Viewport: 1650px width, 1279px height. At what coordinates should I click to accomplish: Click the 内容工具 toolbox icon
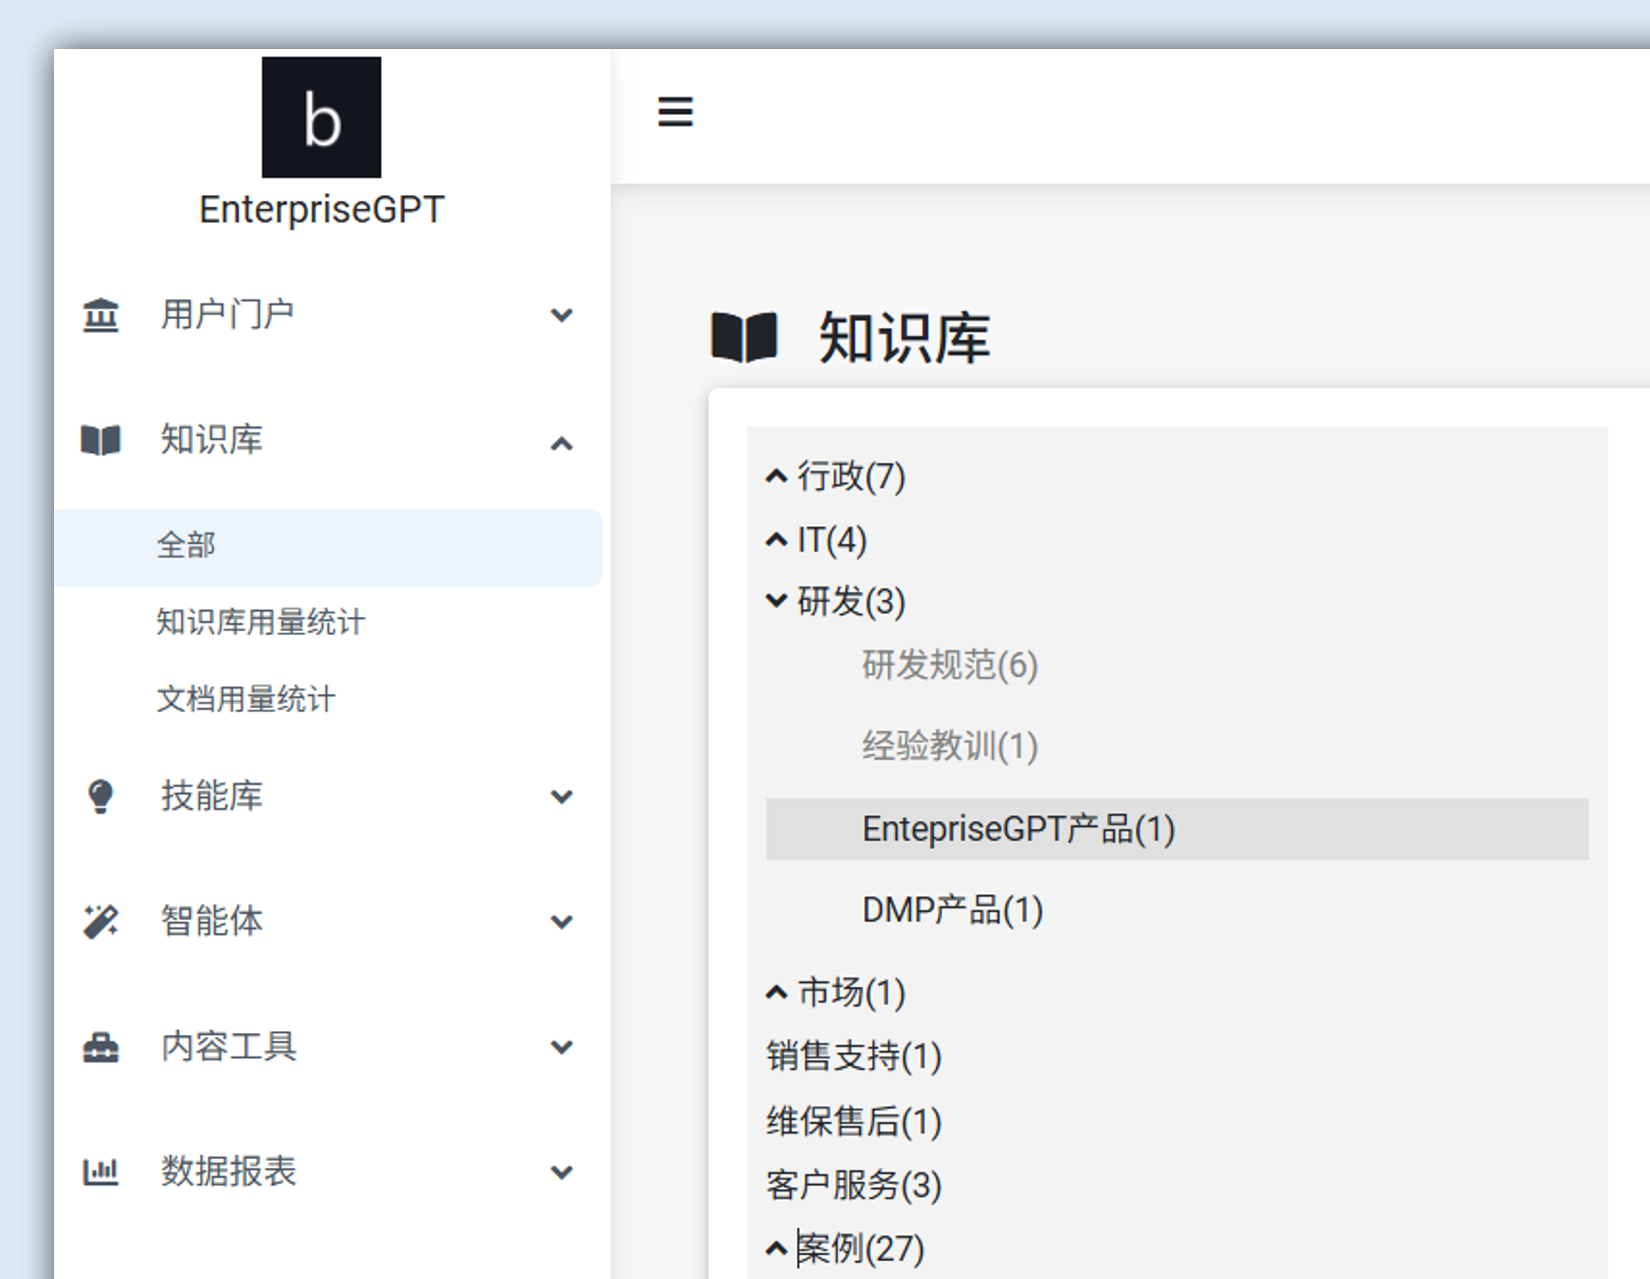point(100,1047)
